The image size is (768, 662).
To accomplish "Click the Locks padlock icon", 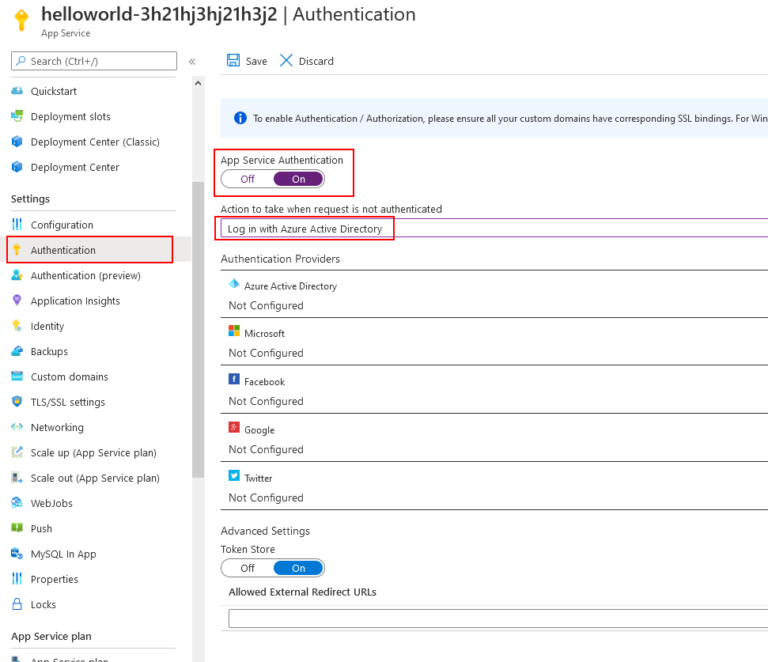I will 17,604.
